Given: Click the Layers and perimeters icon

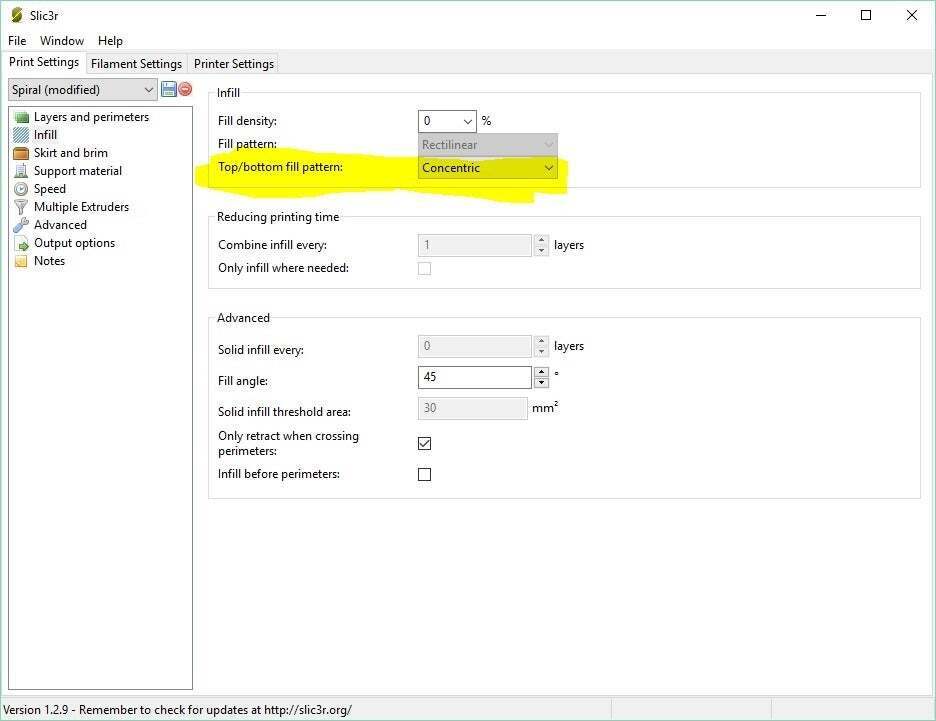Looking at the screenshot, I should point(21,118).
